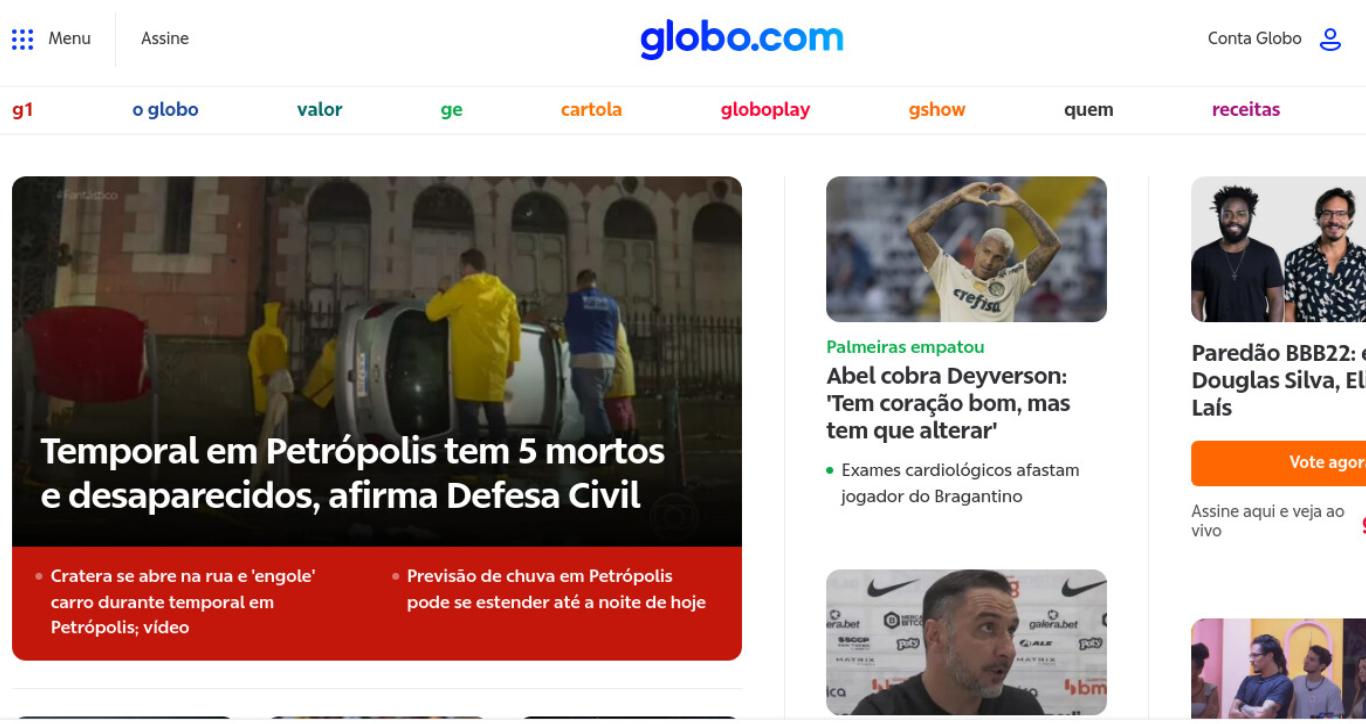Go to the o globo section

[165, 110]
